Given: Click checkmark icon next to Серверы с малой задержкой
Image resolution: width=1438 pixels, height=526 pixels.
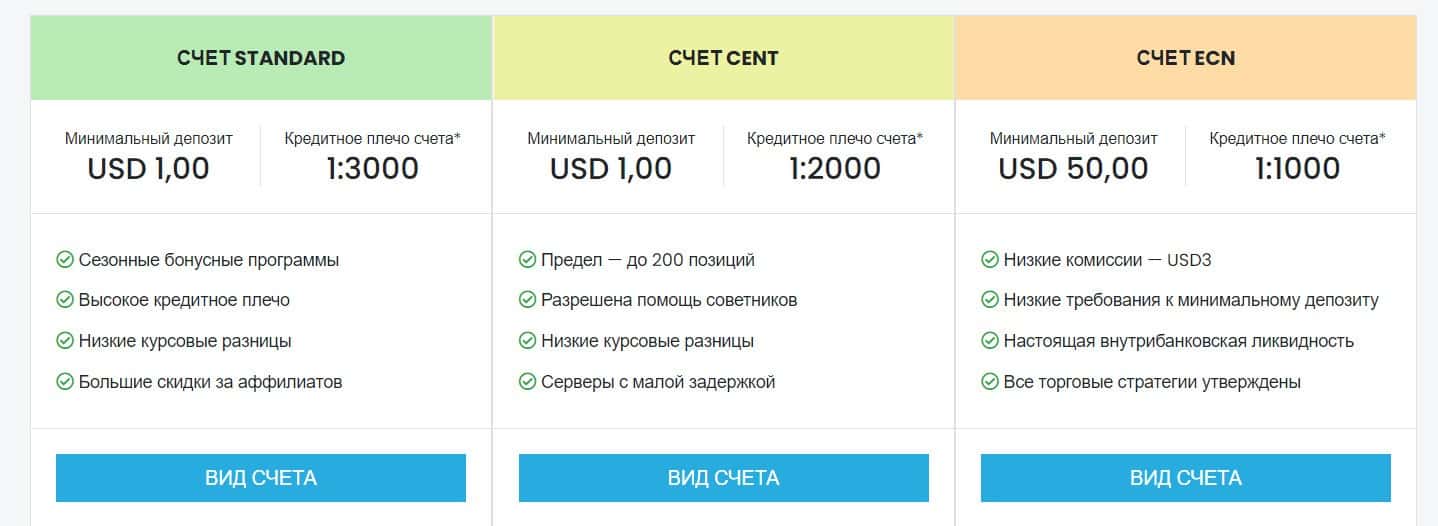Looking at the screenshot, I should (x=527, y=381).
